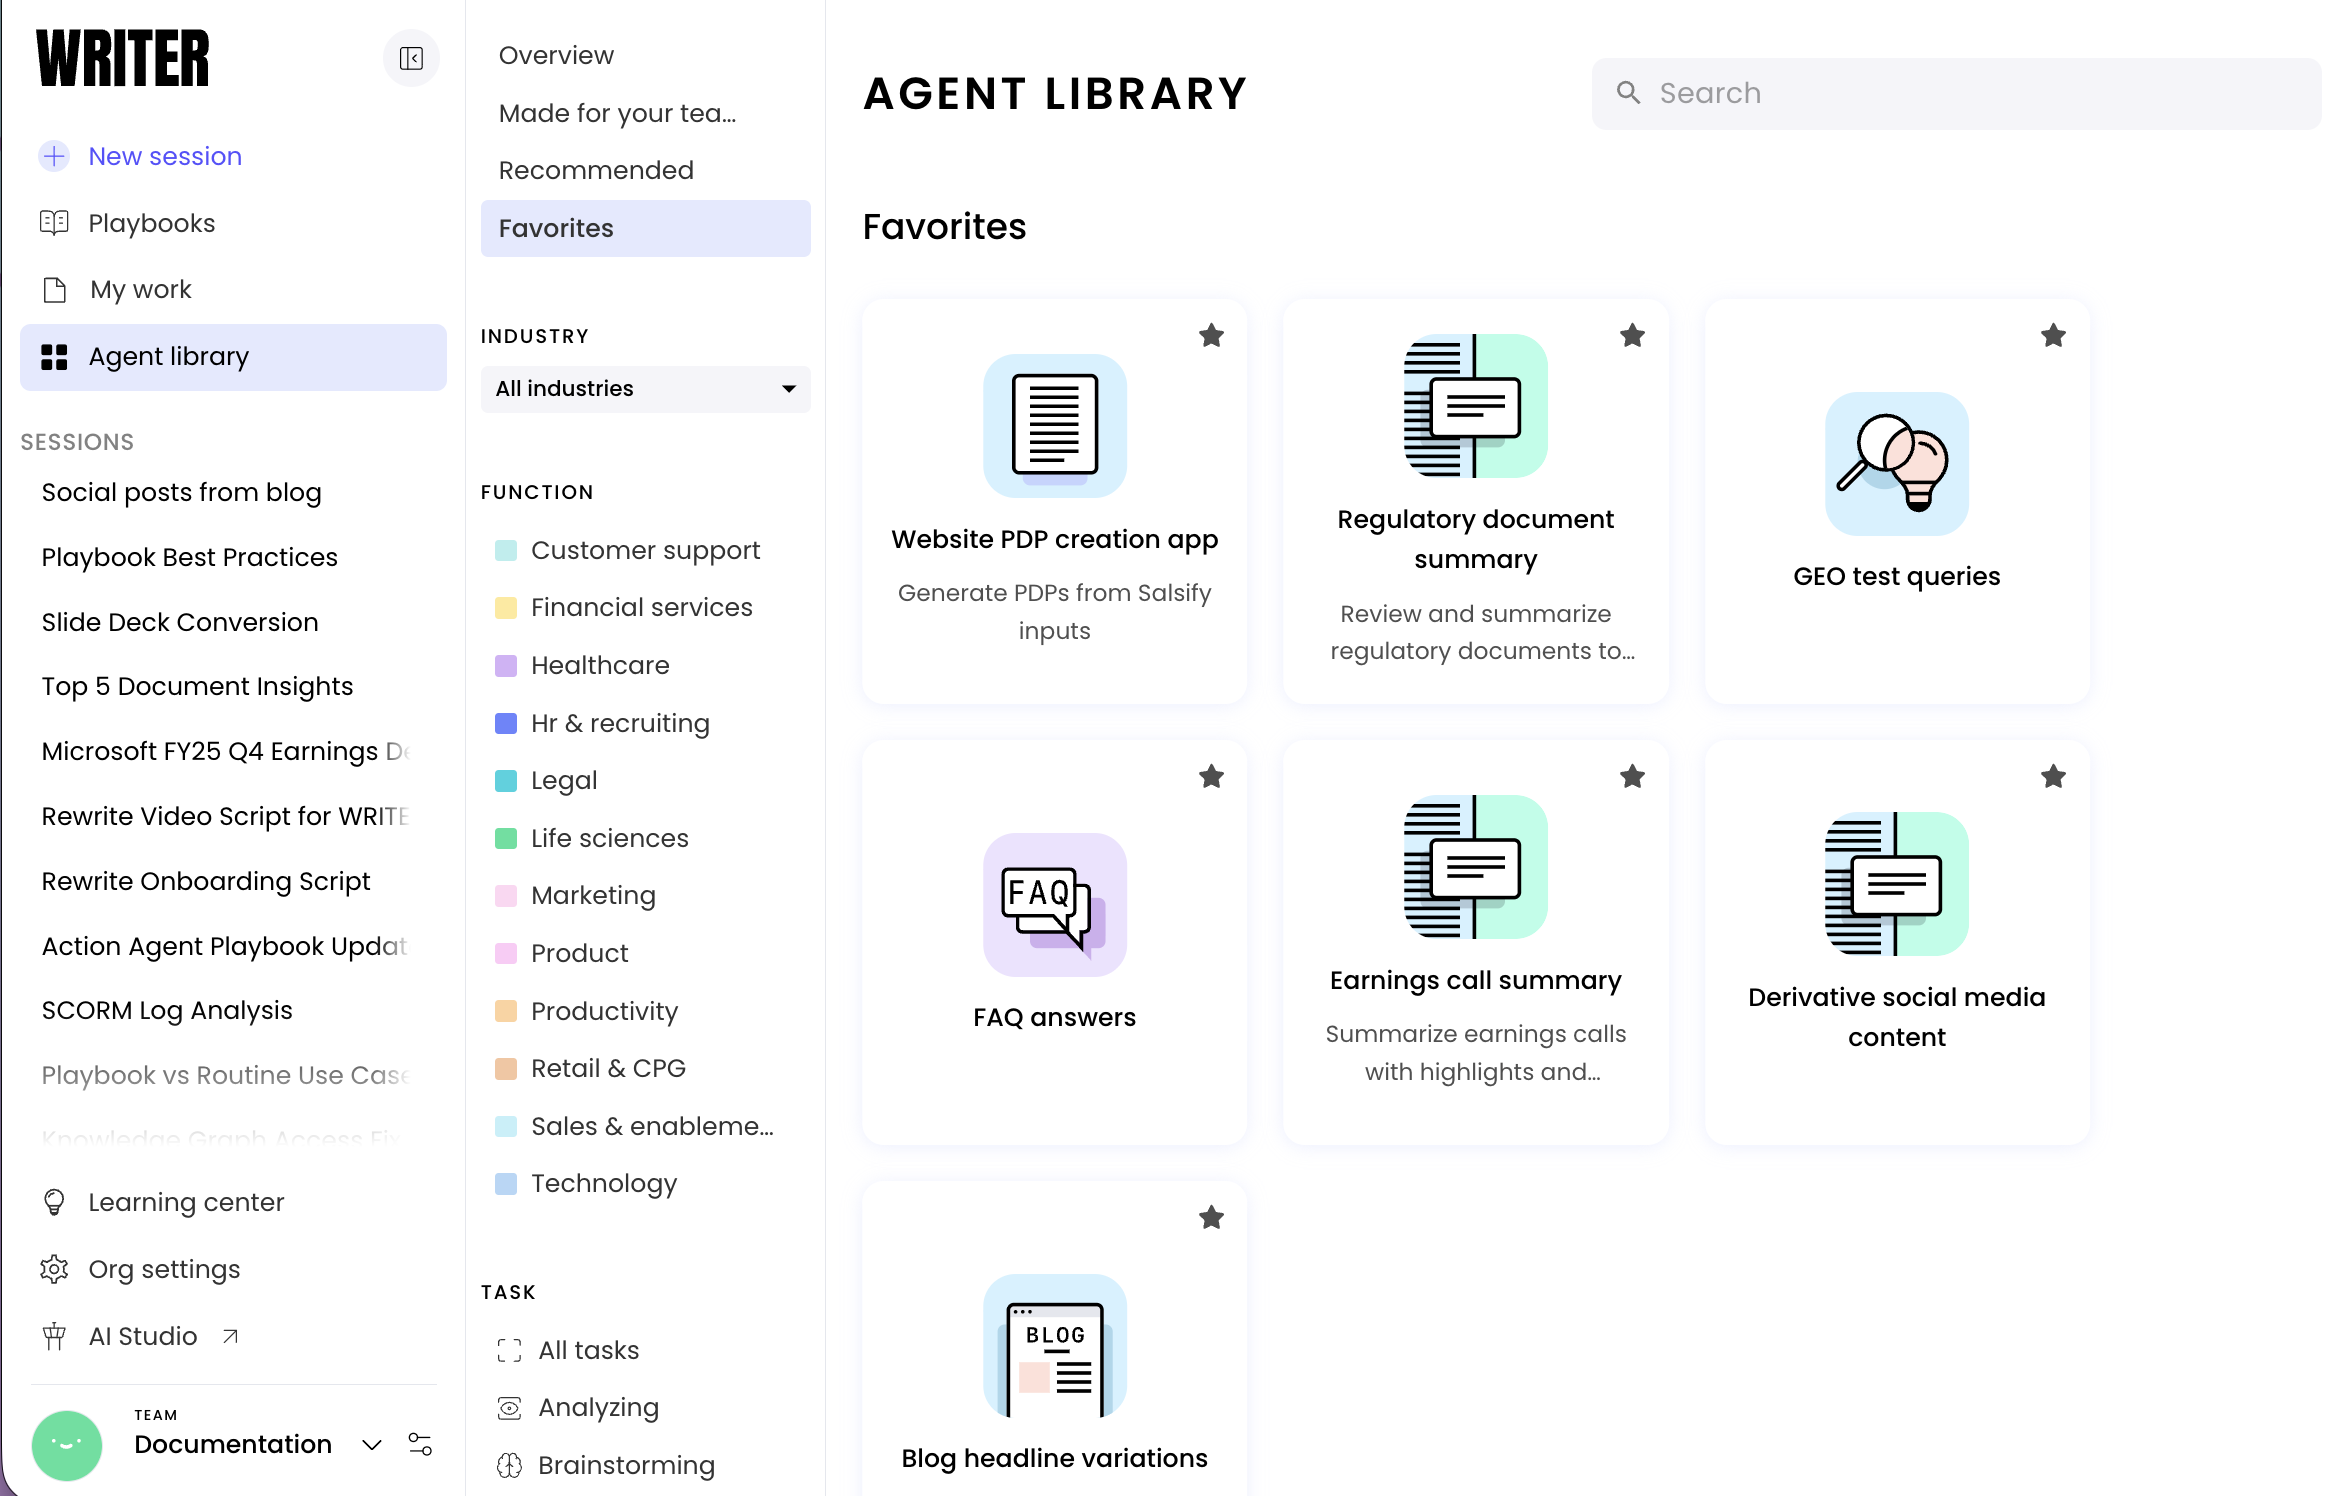Click the Blog headline variations icon
Image resolution: width=2336 pixels, height=1496 pixels.
(x=1054, y=1345)
